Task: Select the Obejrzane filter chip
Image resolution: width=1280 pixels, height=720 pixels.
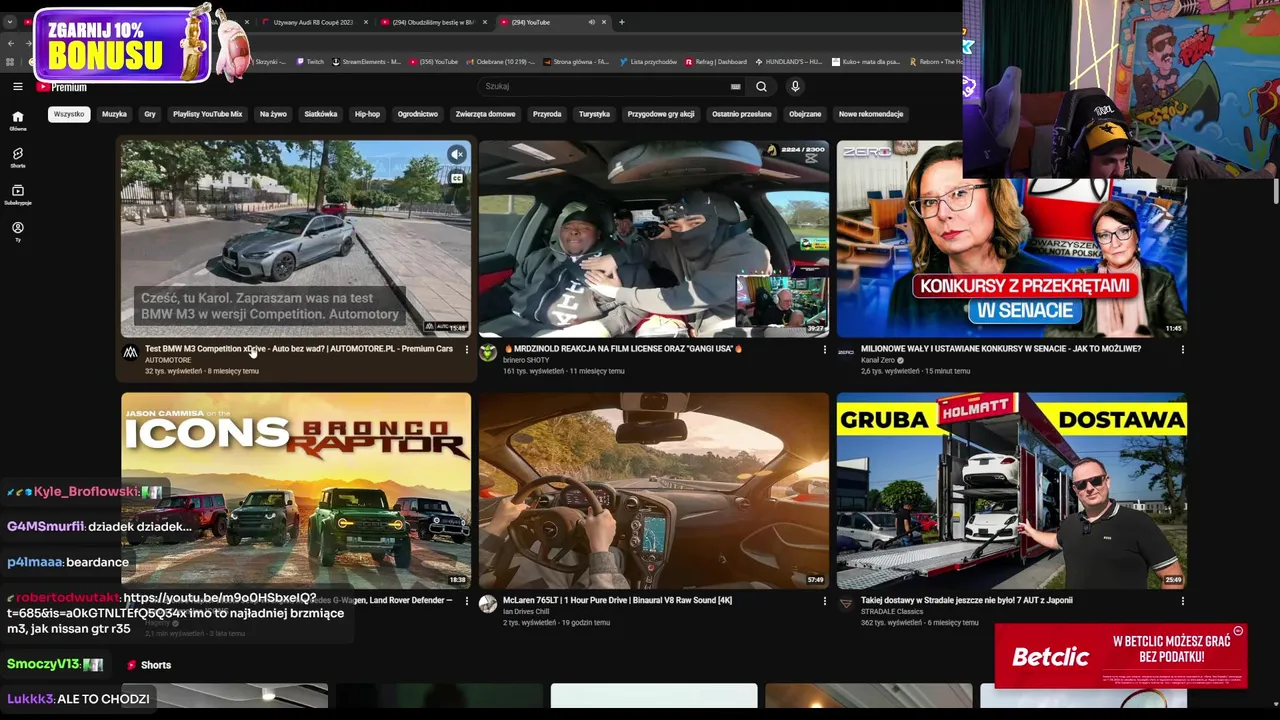Action: 805,114
